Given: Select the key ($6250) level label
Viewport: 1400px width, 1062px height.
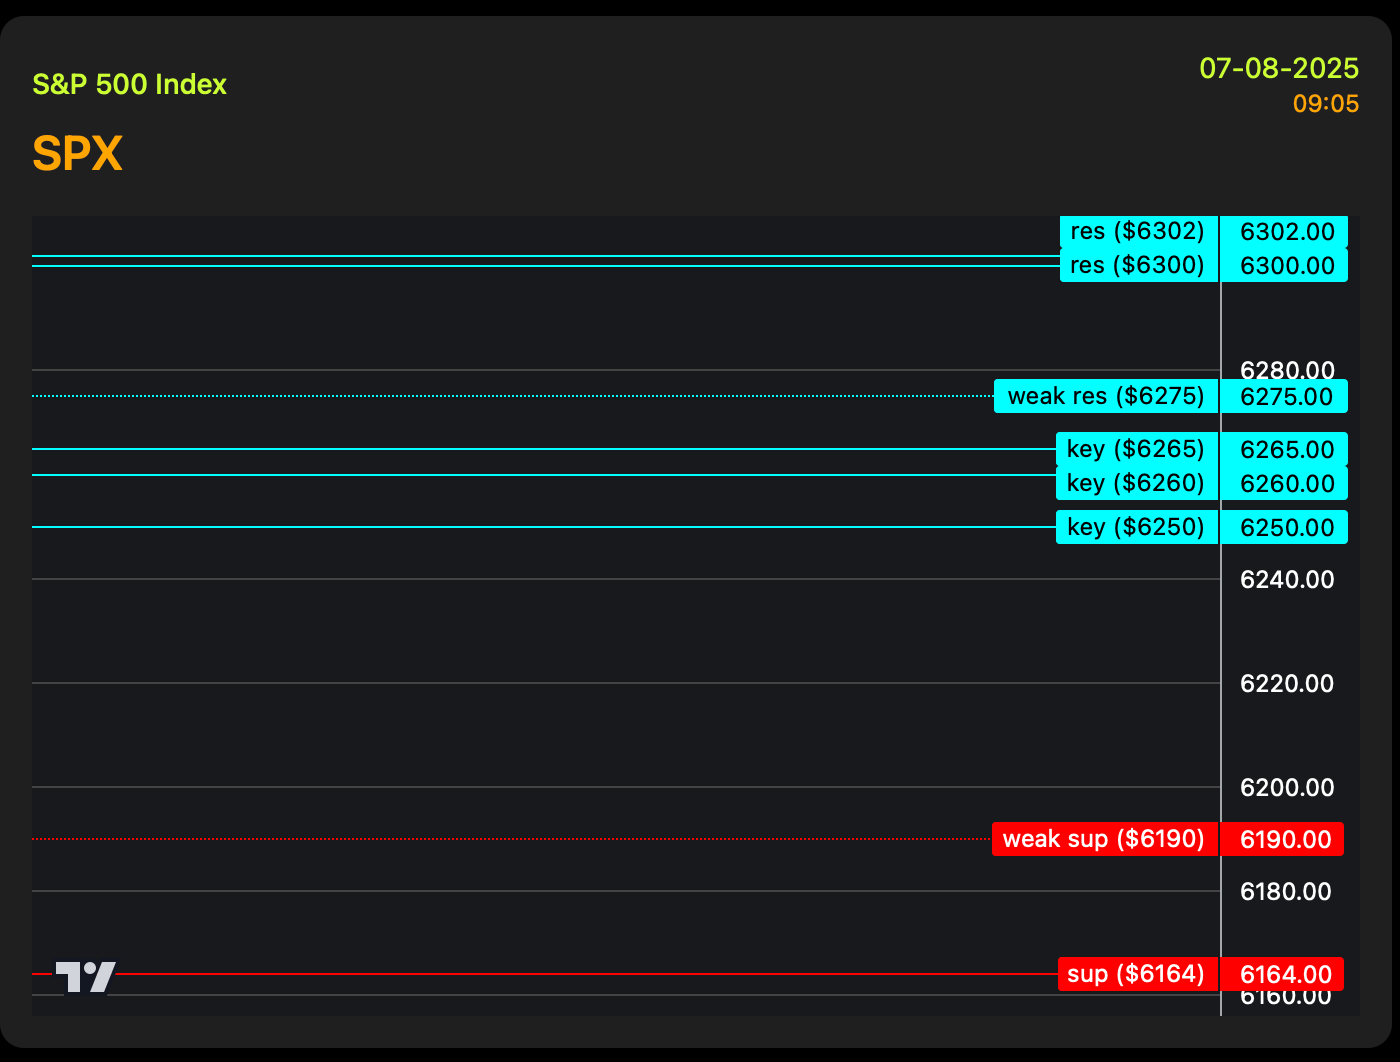Looking at the screenshot, I should point(1137,527).
